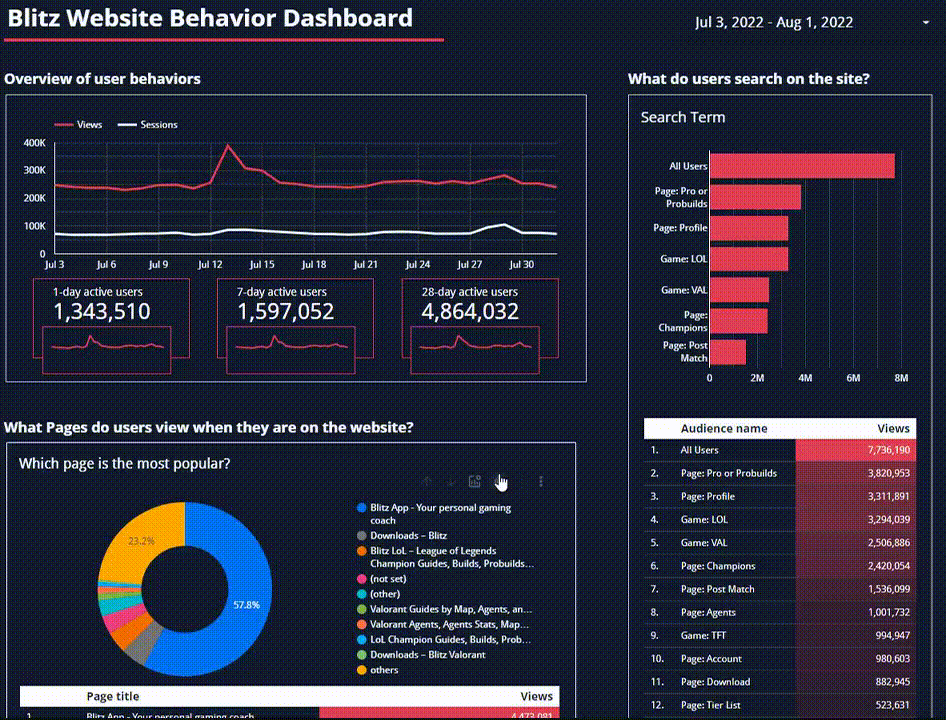Select the 'Page: Account' table row
946x720 pixels.
[x=780, y=658]
